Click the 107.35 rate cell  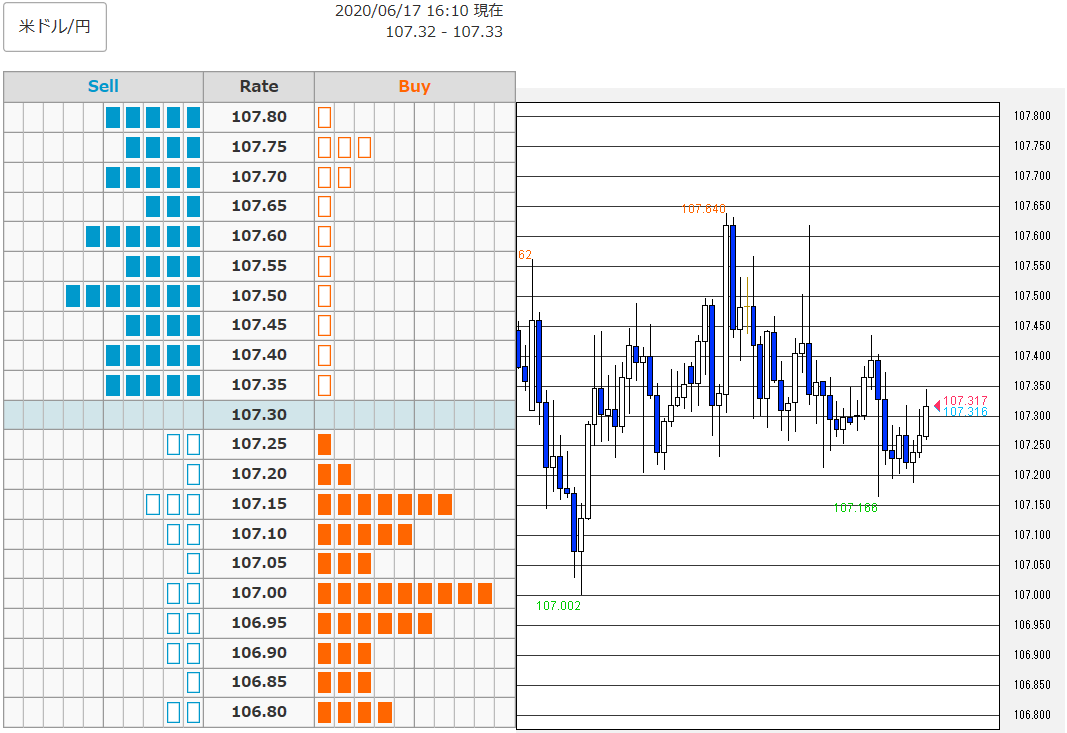tap(259, 385)
